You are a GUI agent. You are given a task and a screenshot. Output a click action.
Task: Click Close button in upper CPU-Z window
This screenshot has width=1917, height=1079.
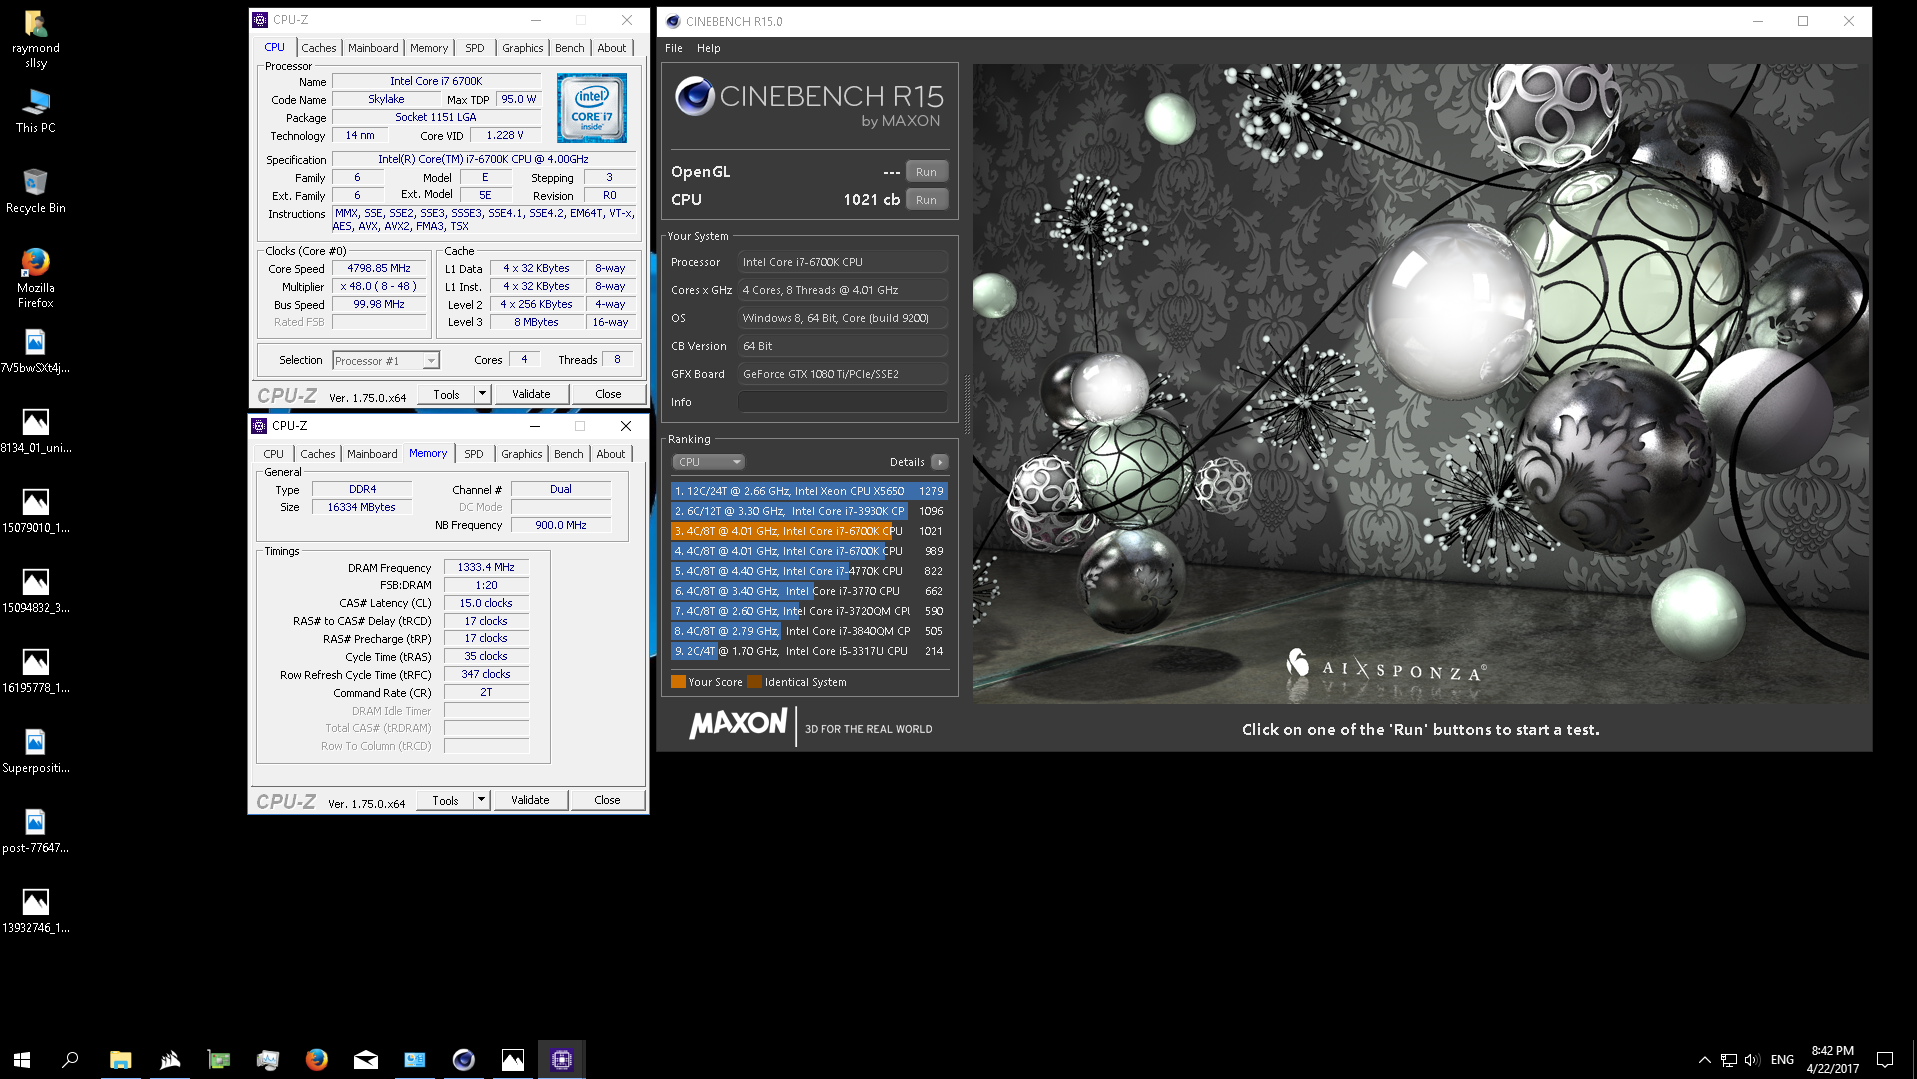[x=608, y=394]
